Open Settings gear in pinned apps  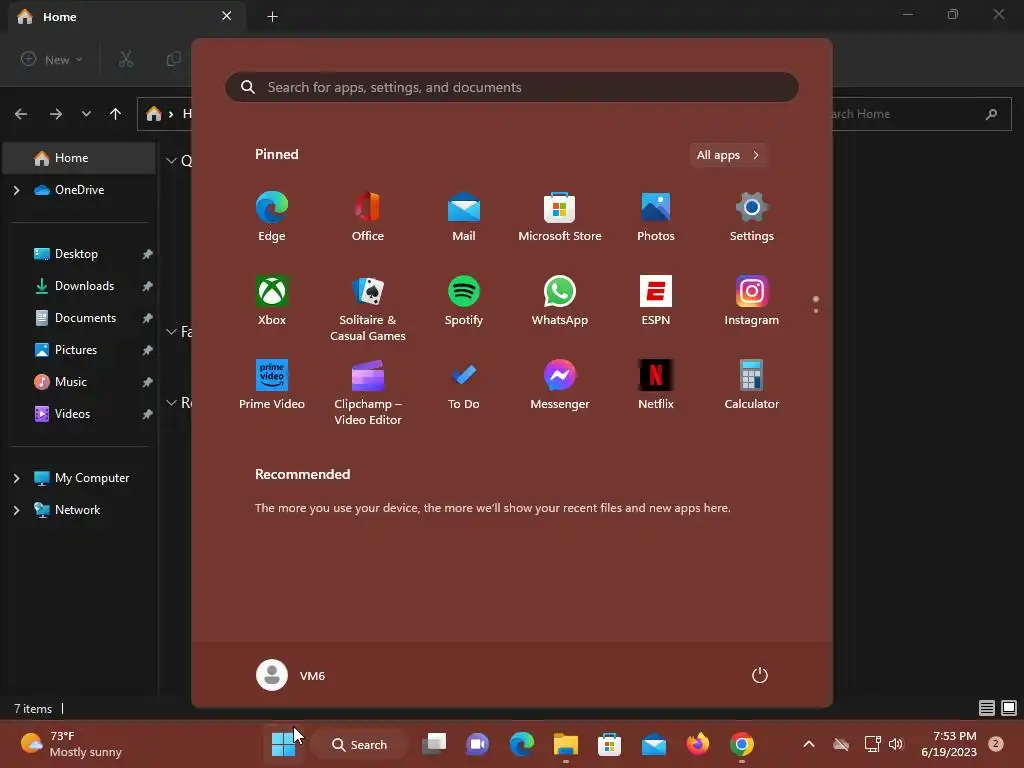coord(752,217)
